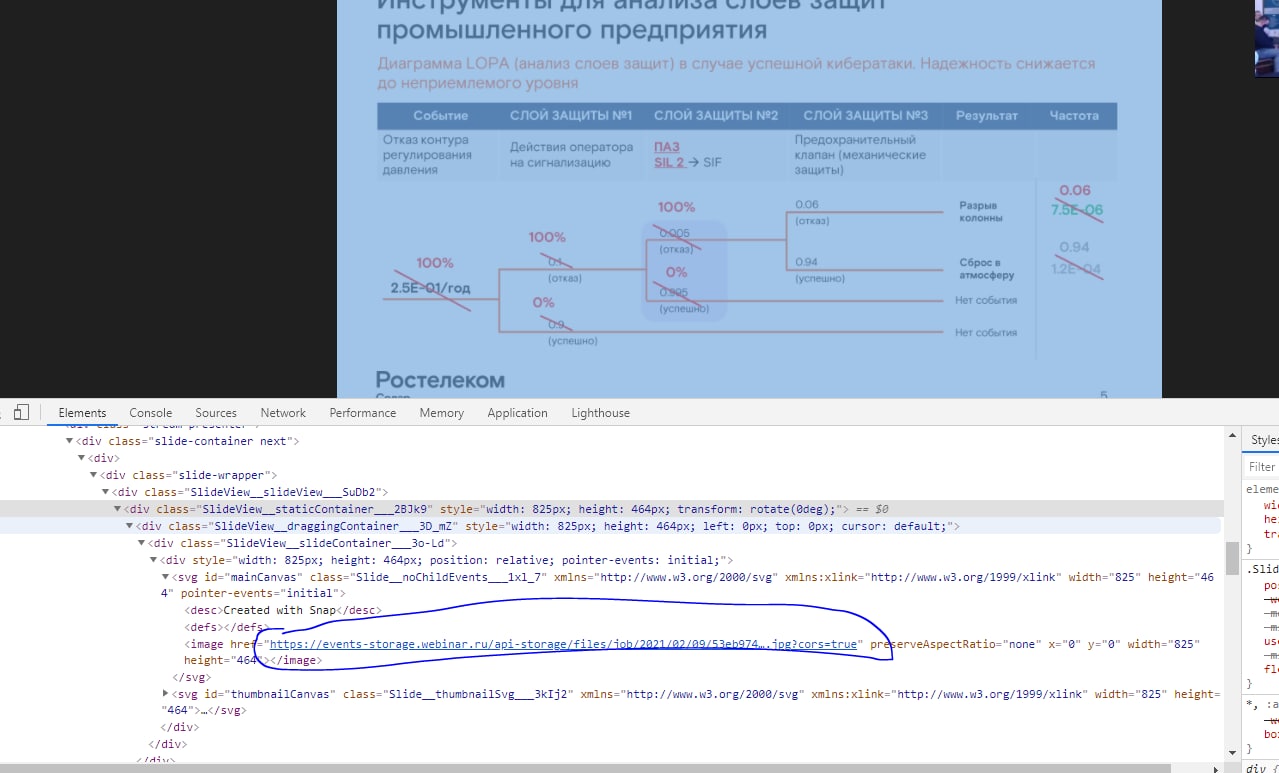This screenshot has width=1279, height=773.
Task: Click the Ростелеком logo on the slide
Action: pyautogui.click(x=440, y=380)
